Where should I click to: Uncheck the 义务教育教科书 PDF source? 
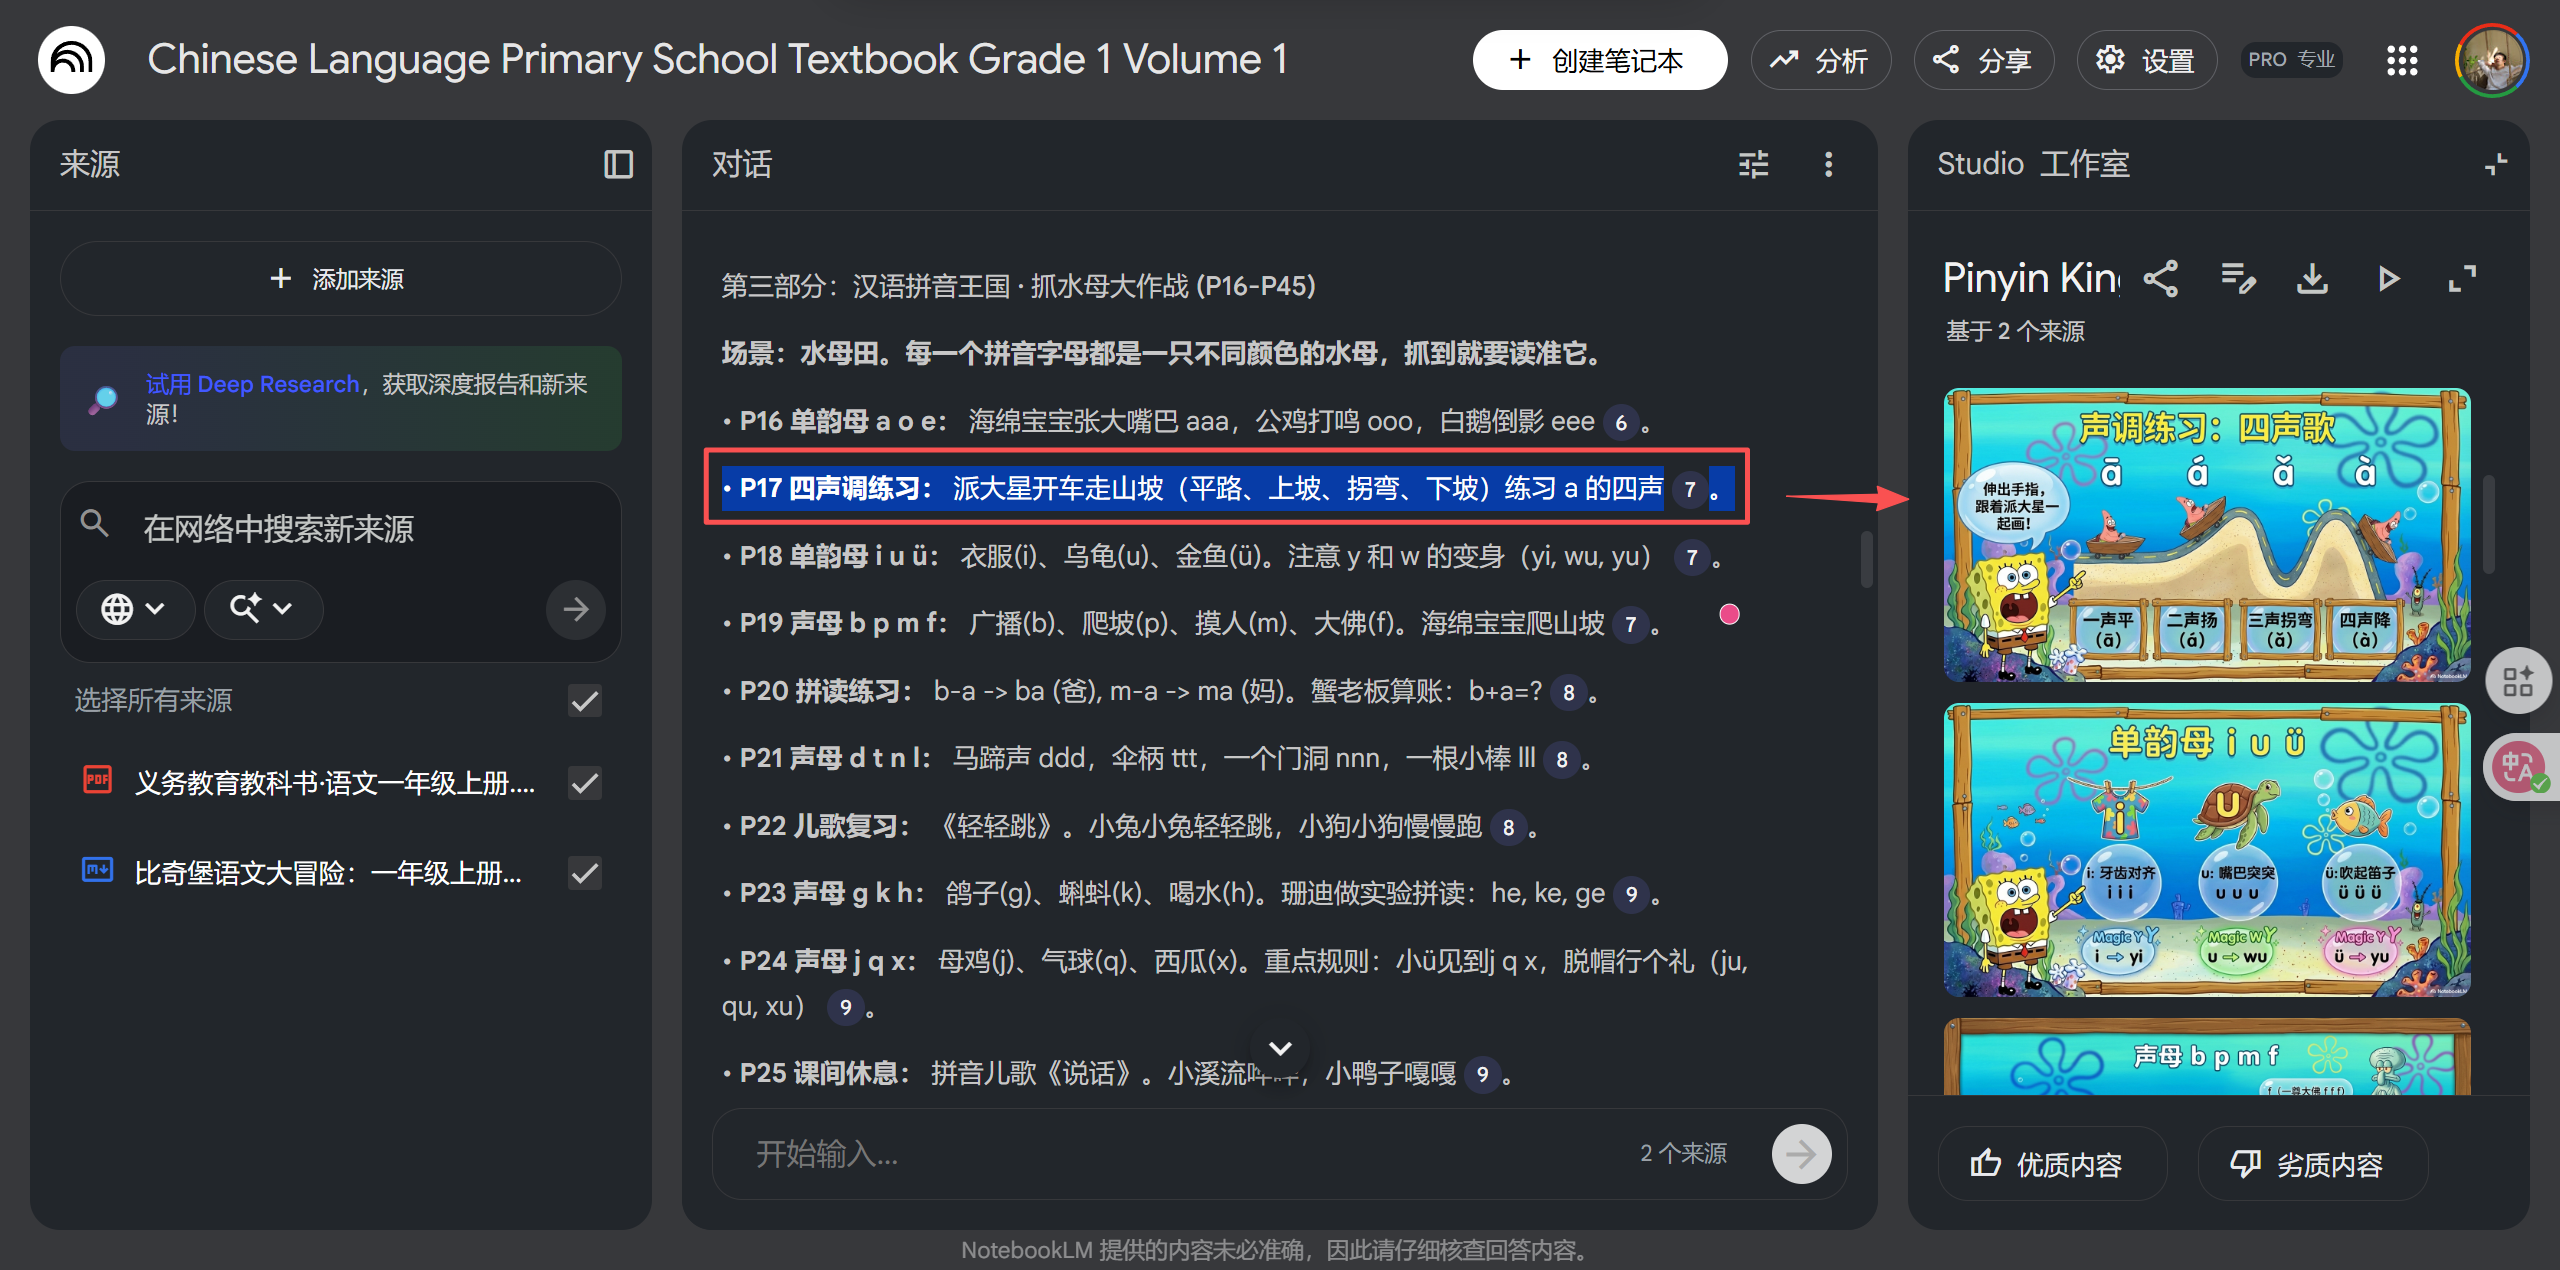585,783
